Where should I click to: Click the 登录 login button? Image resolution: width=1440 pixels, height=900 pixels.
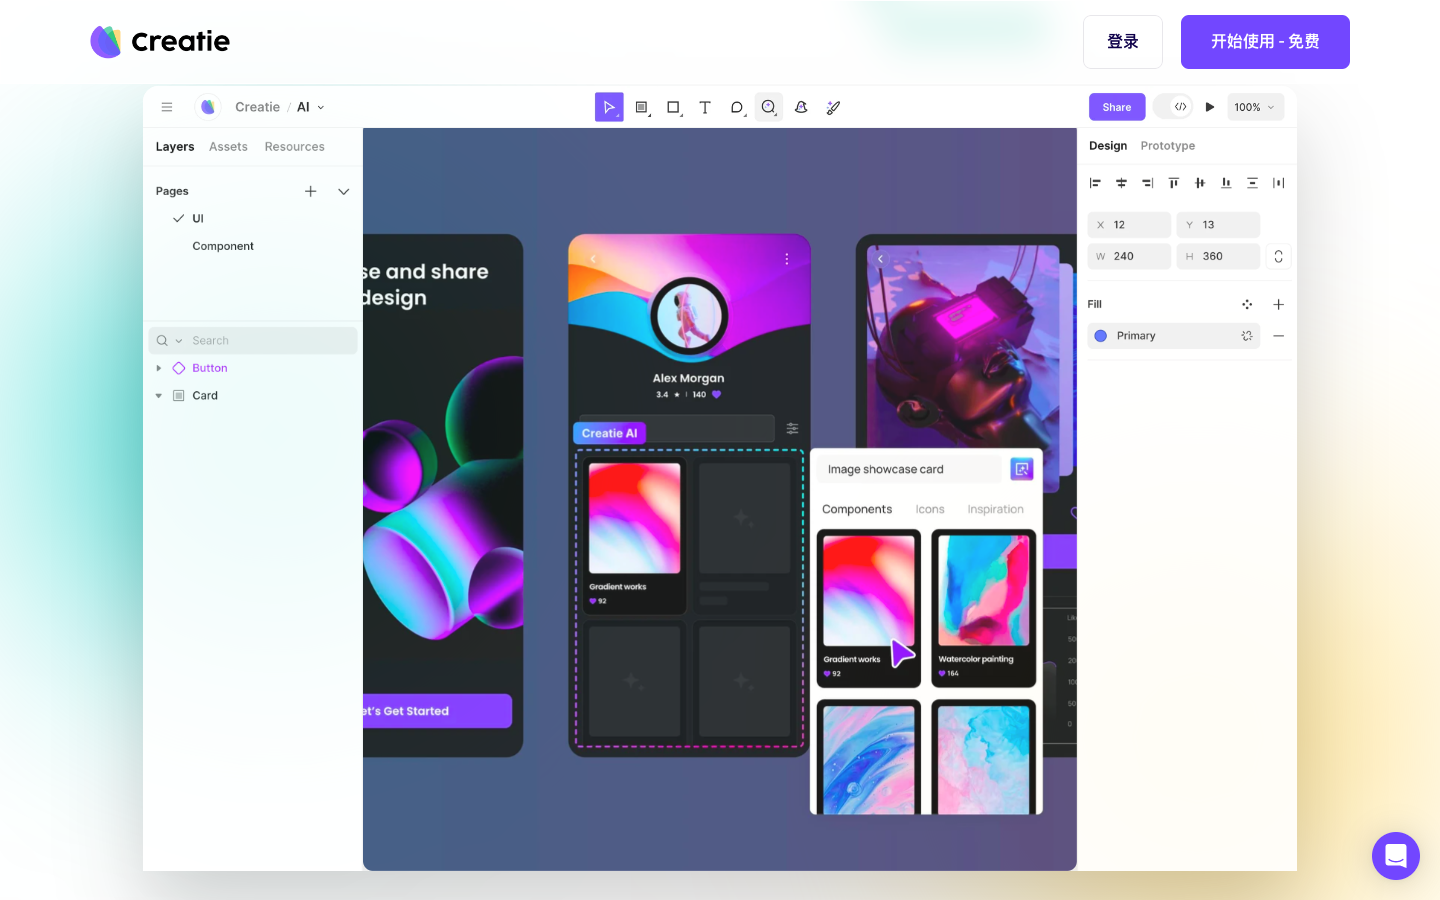[x=1123, y=42]
